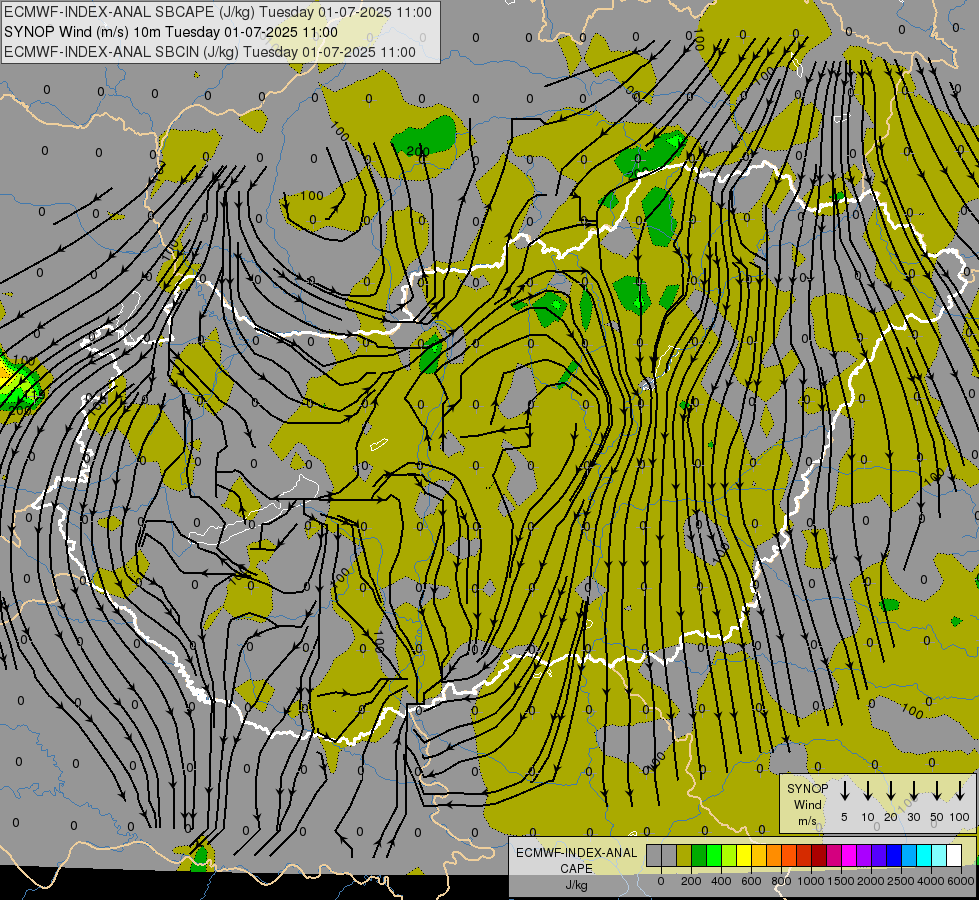Click the SYNOP label in wind legend
This screenshot has width=979, height=900.
coord(807,789)
